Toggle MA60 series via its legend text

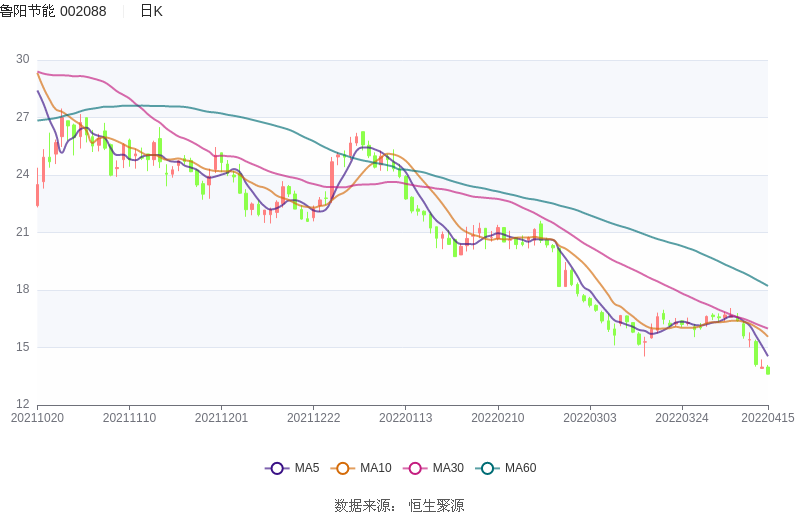[x=520, y=468]
